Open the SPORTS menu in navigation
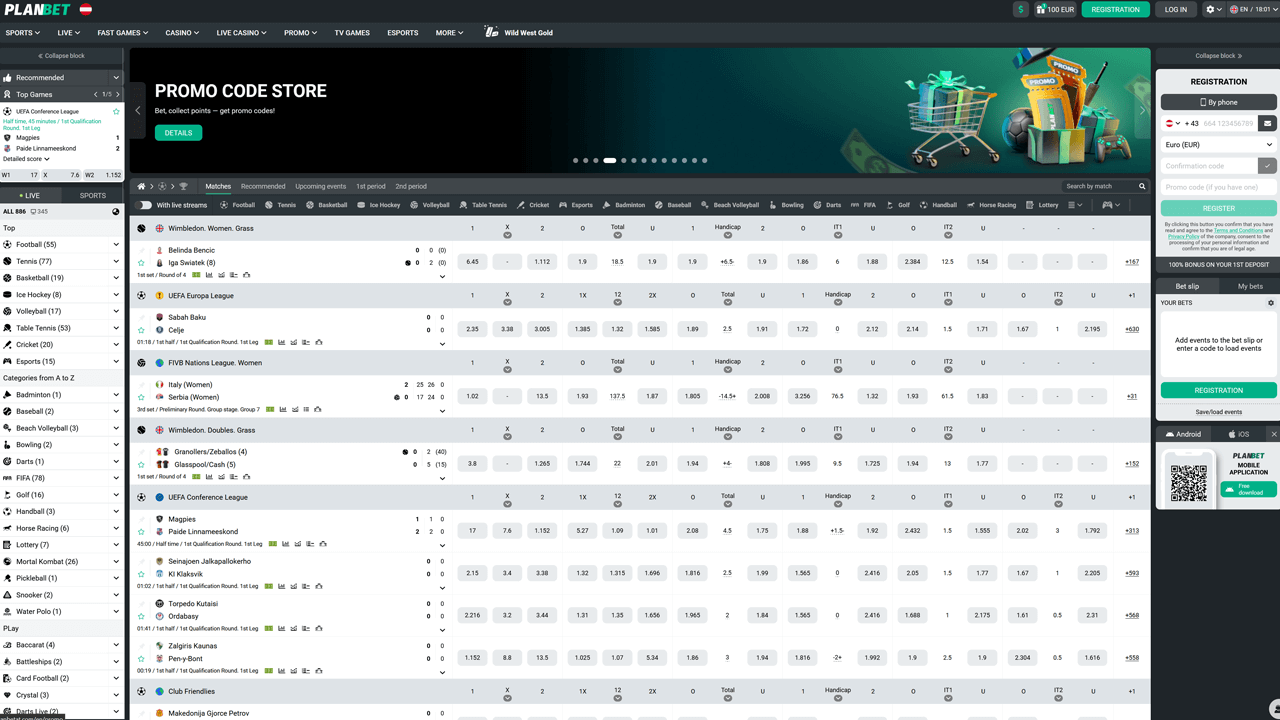Viewport: 1280px width, 720px height. tap(22, 33)
